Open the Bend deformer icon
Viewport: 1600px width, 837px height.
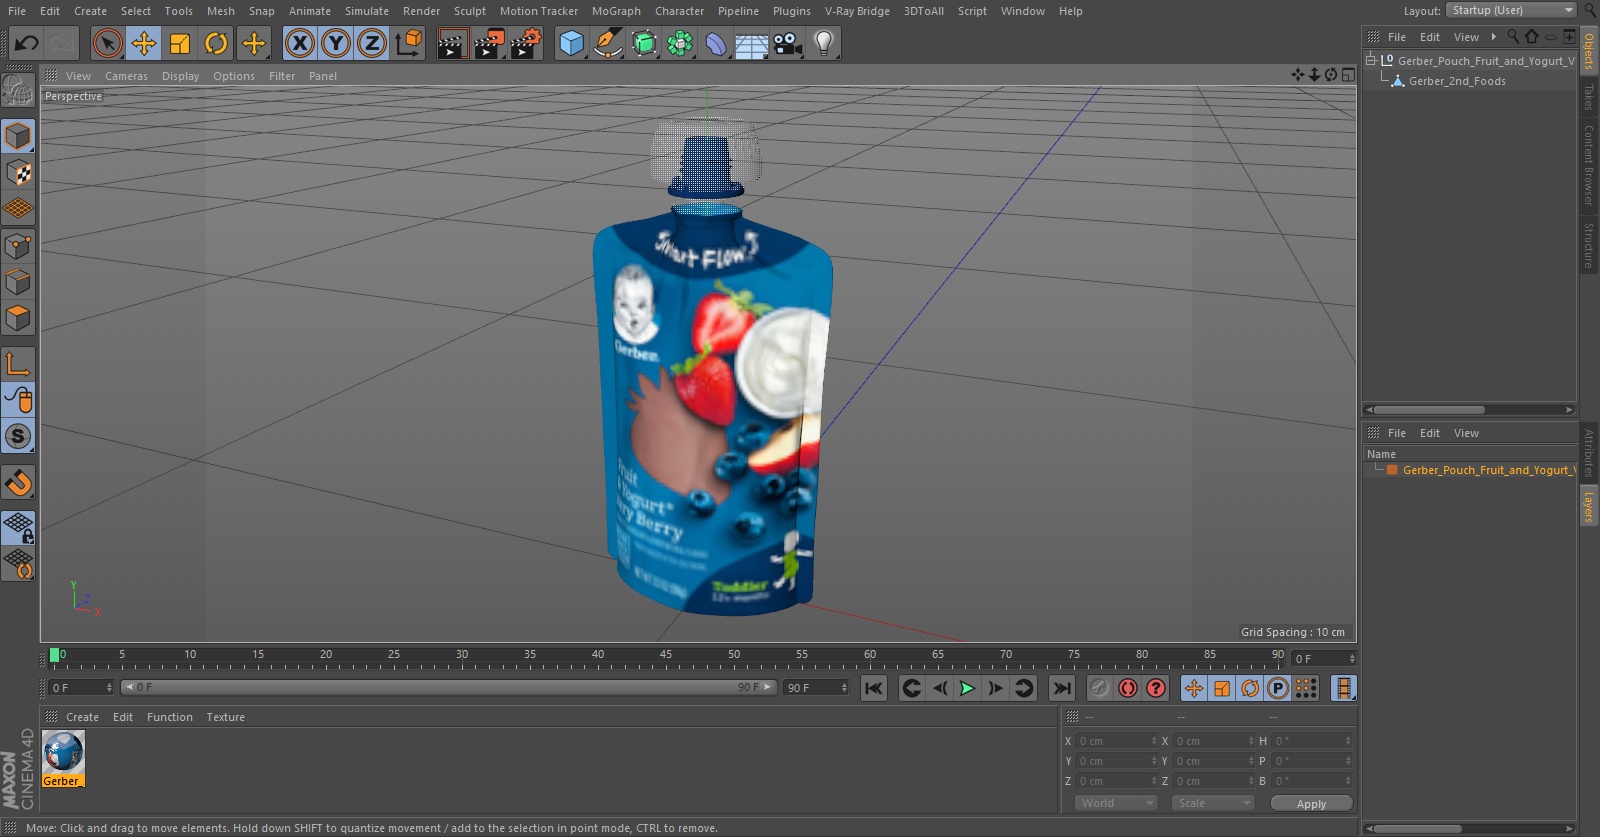coord(716,43)
